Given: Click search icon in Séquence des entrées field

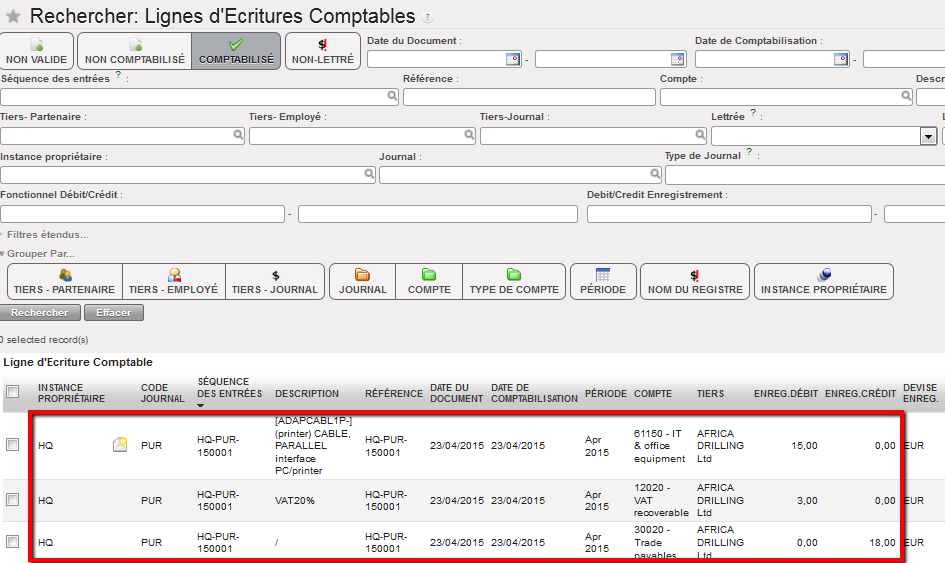Looking at the screenshot, I should pyautogui.click(x=392, y=97).
